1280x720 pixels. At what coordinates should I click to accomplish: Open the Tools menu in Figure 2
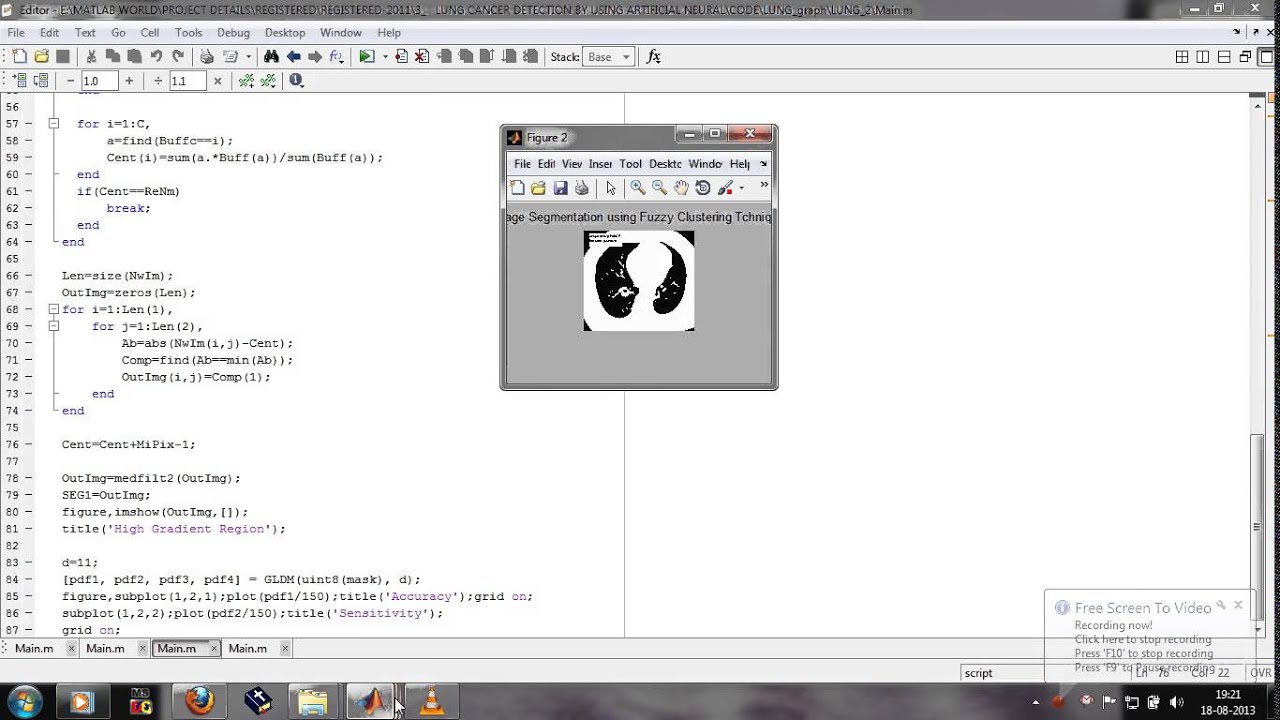(x=630, y=164)
